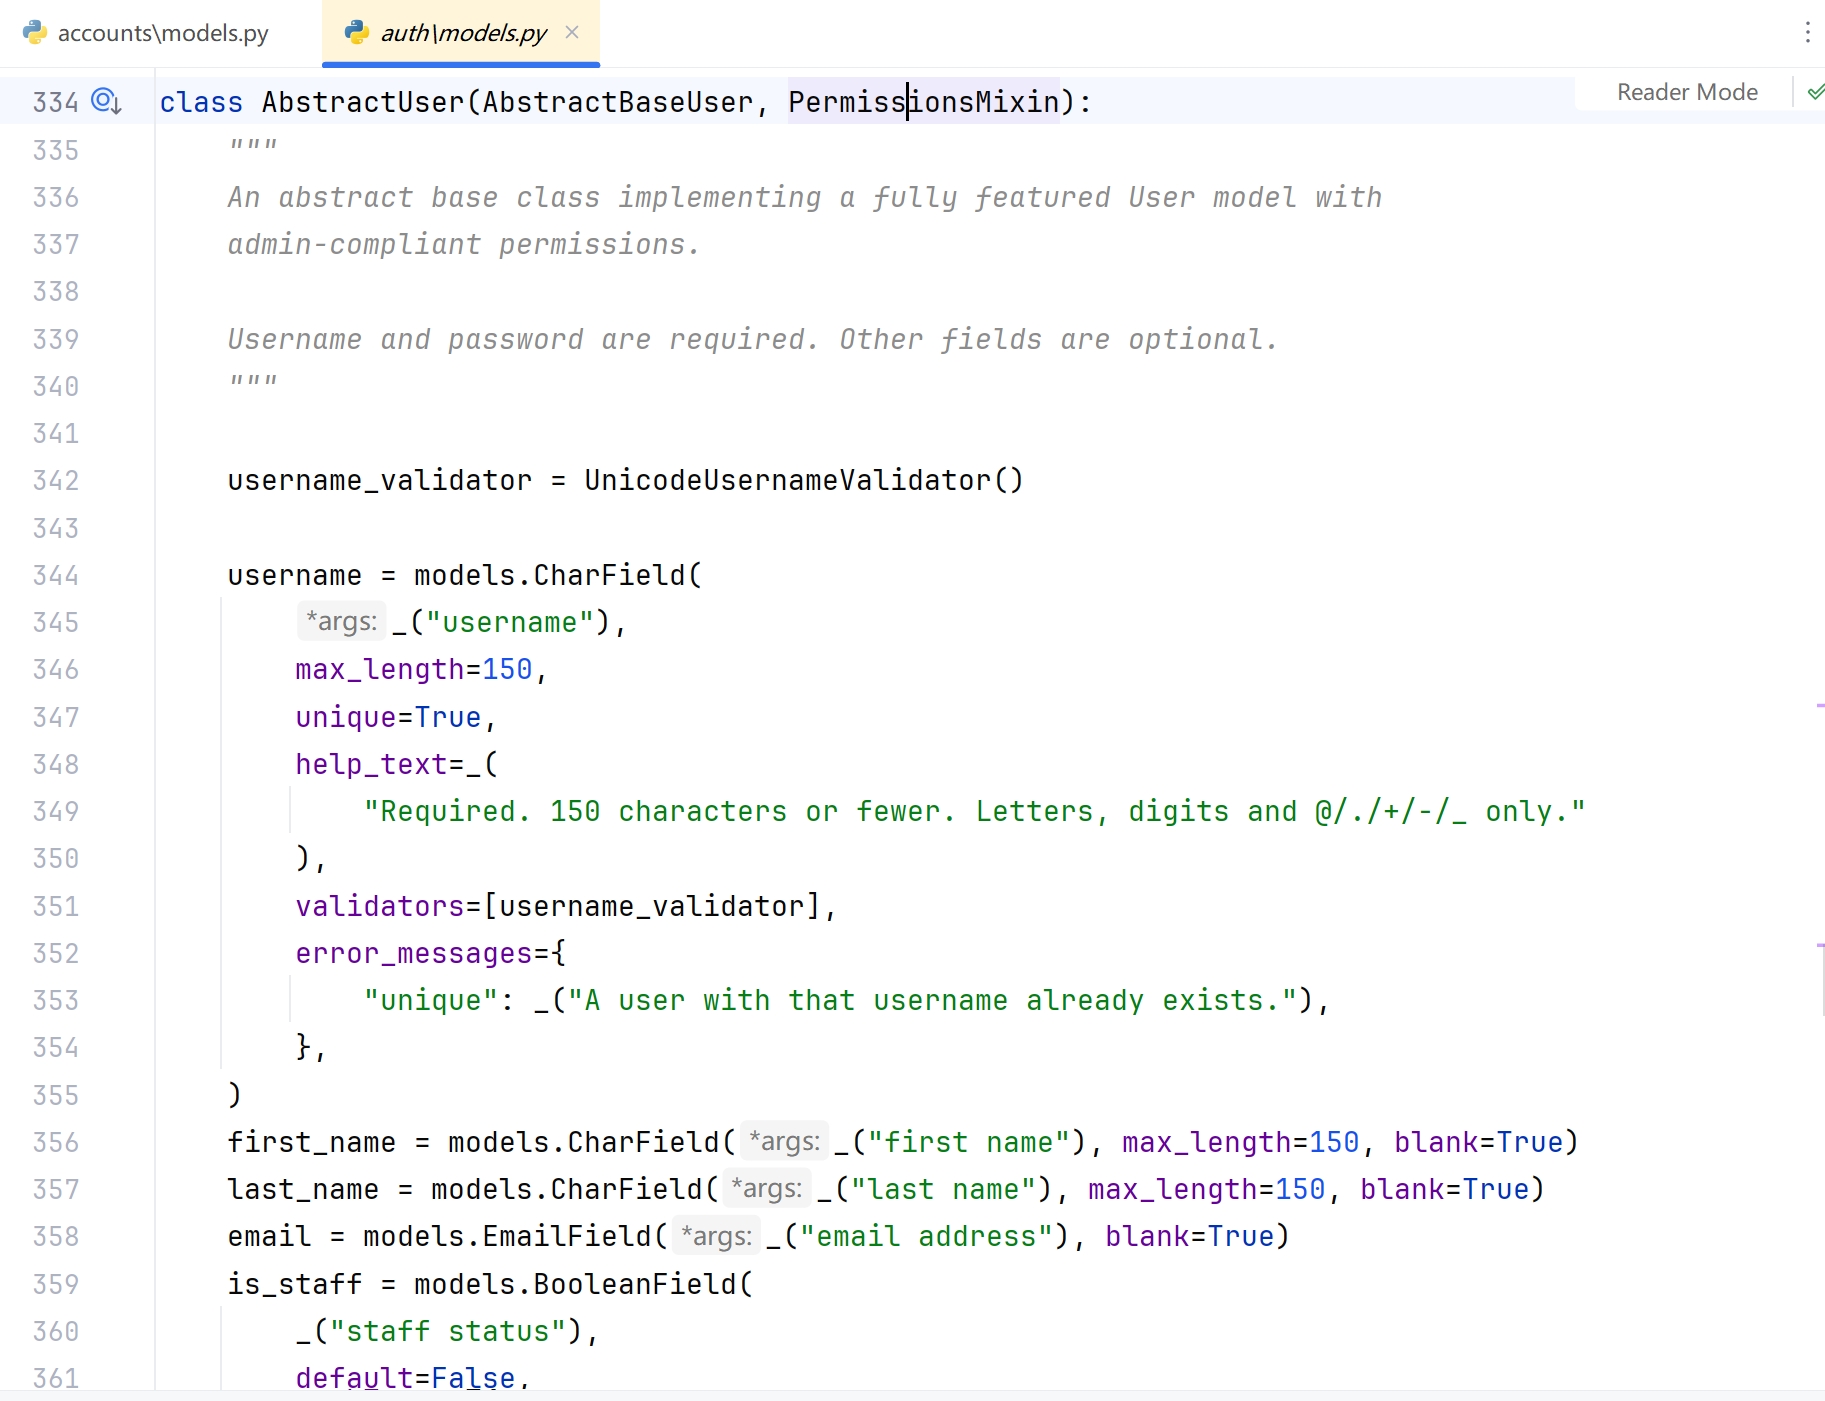Click "email address" string on line 358
Screen dimensions: 1825x1401
(926, 1236)
